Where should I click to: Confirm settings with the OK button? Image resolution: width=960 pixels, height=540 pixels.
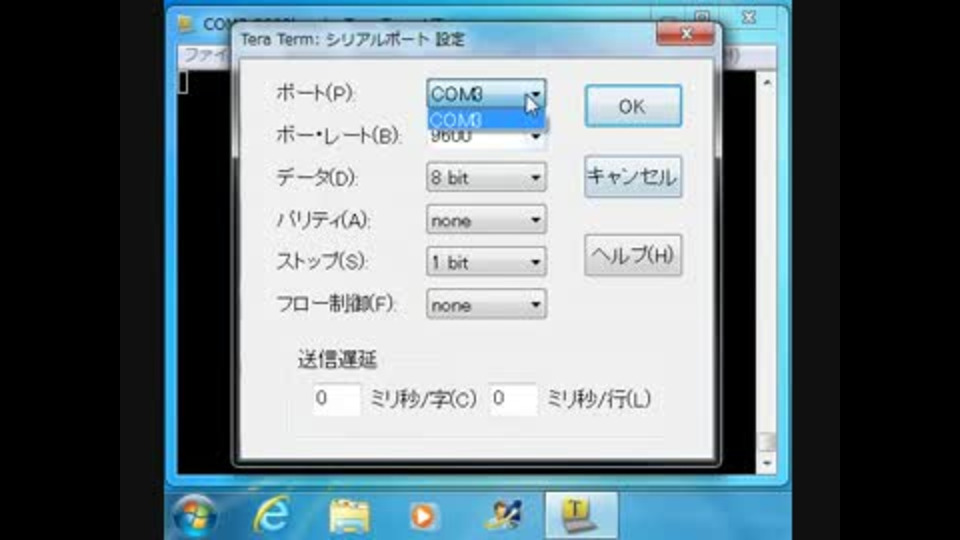point(633,107)
